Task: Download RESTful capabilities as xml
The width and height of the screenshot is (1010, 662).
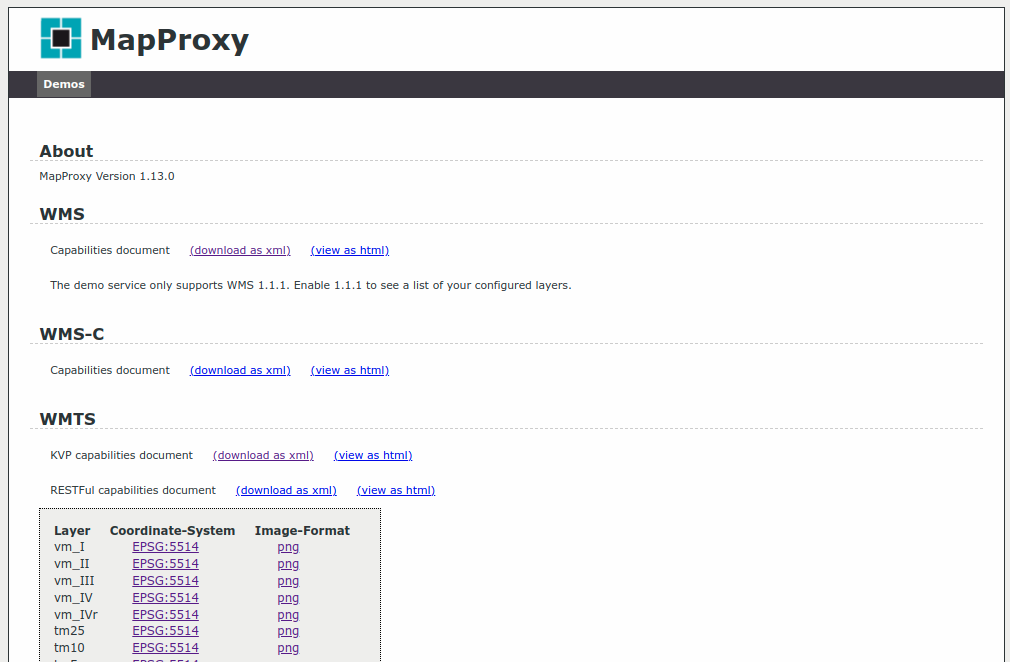Action: click(286, 491)
